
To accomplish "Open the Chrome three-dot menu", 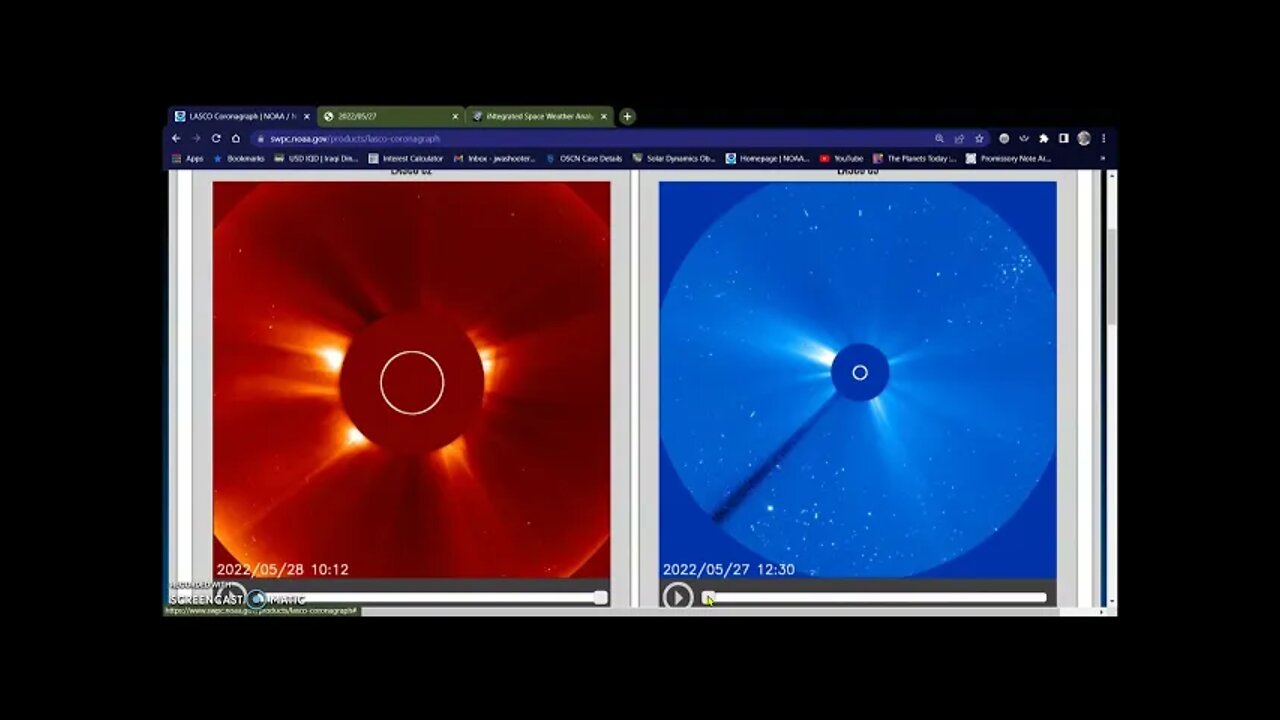I will (x=1103, y=139).
